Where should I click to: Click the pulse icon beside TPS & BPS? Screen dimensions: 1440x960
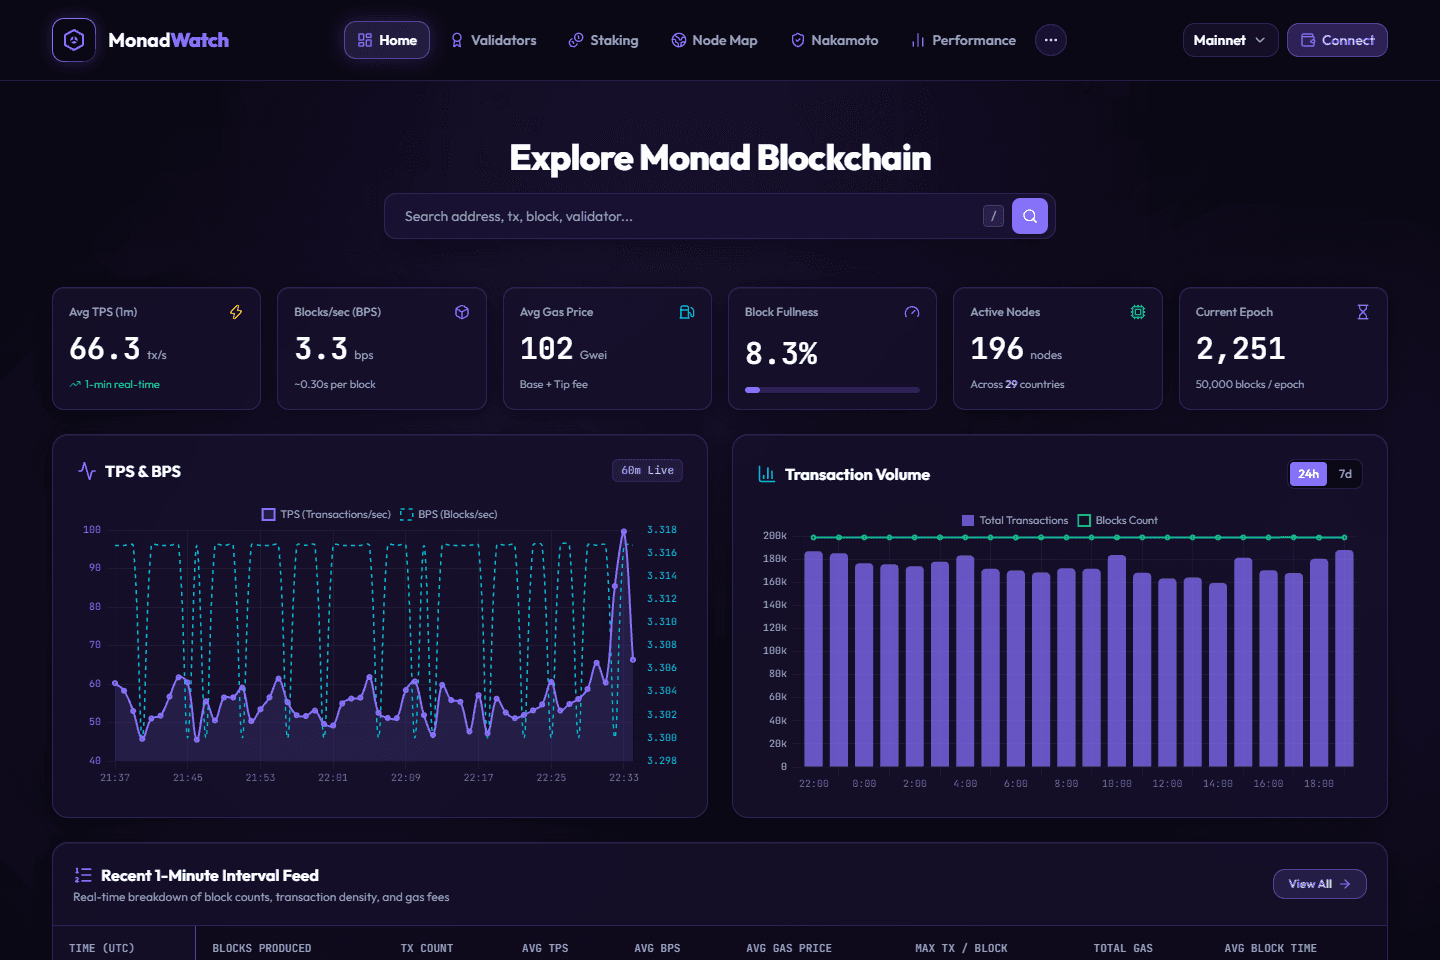tap(87, 471)
